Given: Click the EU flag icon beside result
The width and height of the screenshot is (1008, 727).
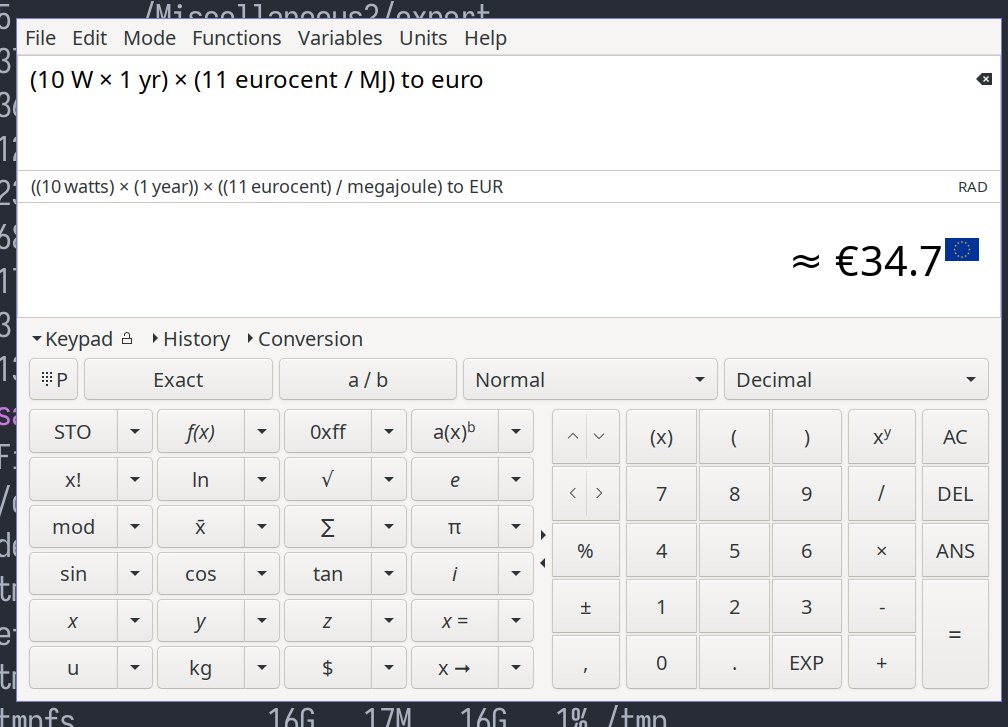Looking at the screenshot, I should 961,250.
